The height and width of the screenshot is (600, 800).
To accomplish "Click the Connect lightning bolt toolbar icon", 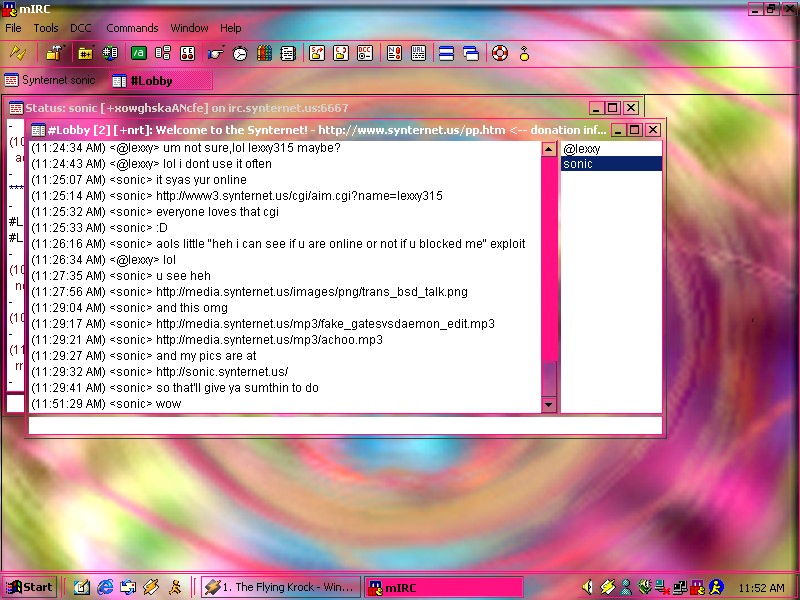I will click(x=17, y=53).
